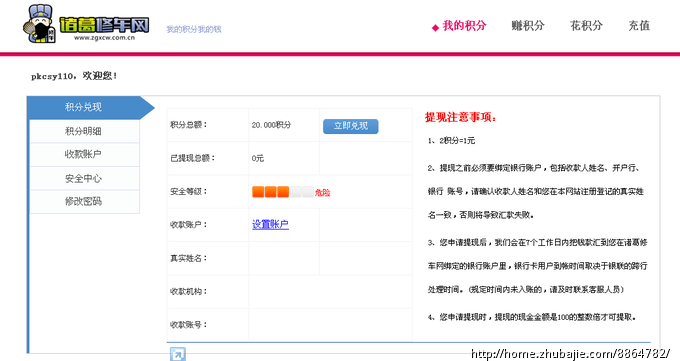
Task: Click the 积分总额 label
Action: point(189,125)
